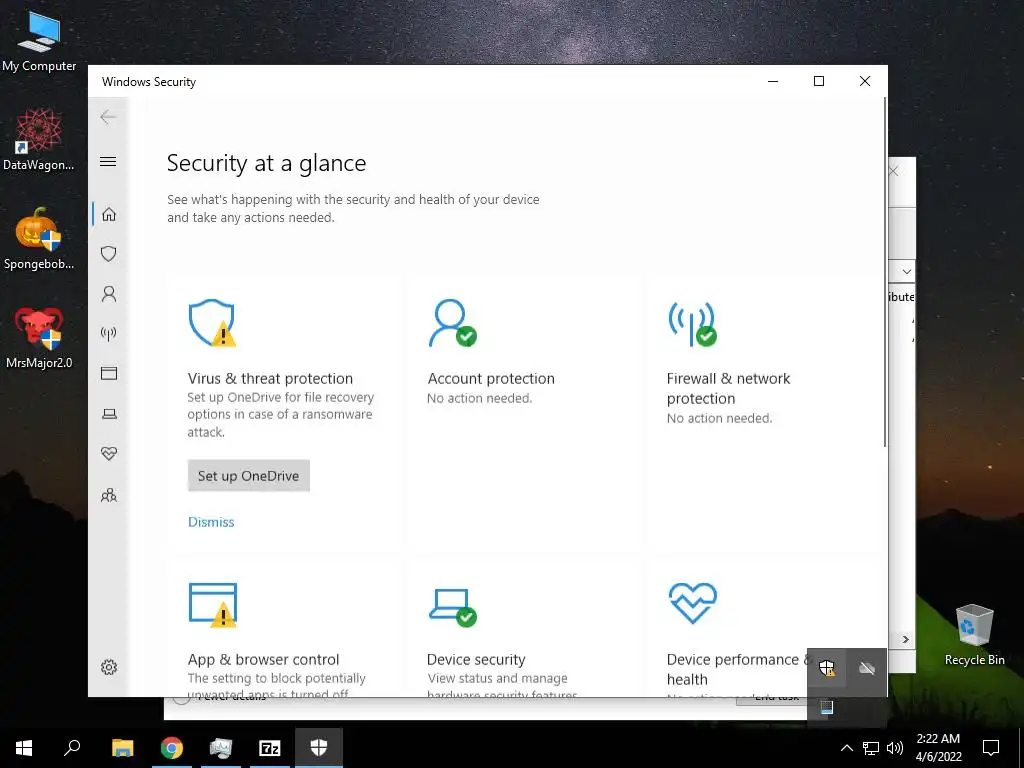This screenshot has height=768, width=1024.
Task: Open Device security heading
Action: point(476,659)
